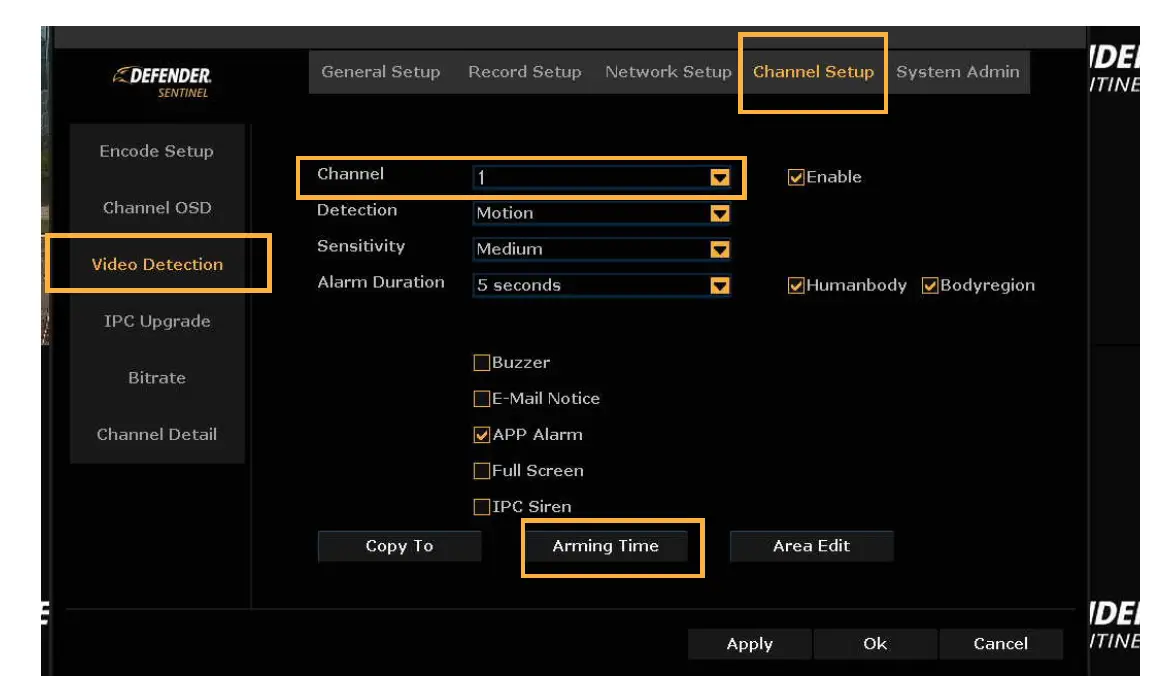Image resolution: width=1172 pixels, height=694 pixels.
Task: Toggle the Enable checkbox
Action: 796,177
